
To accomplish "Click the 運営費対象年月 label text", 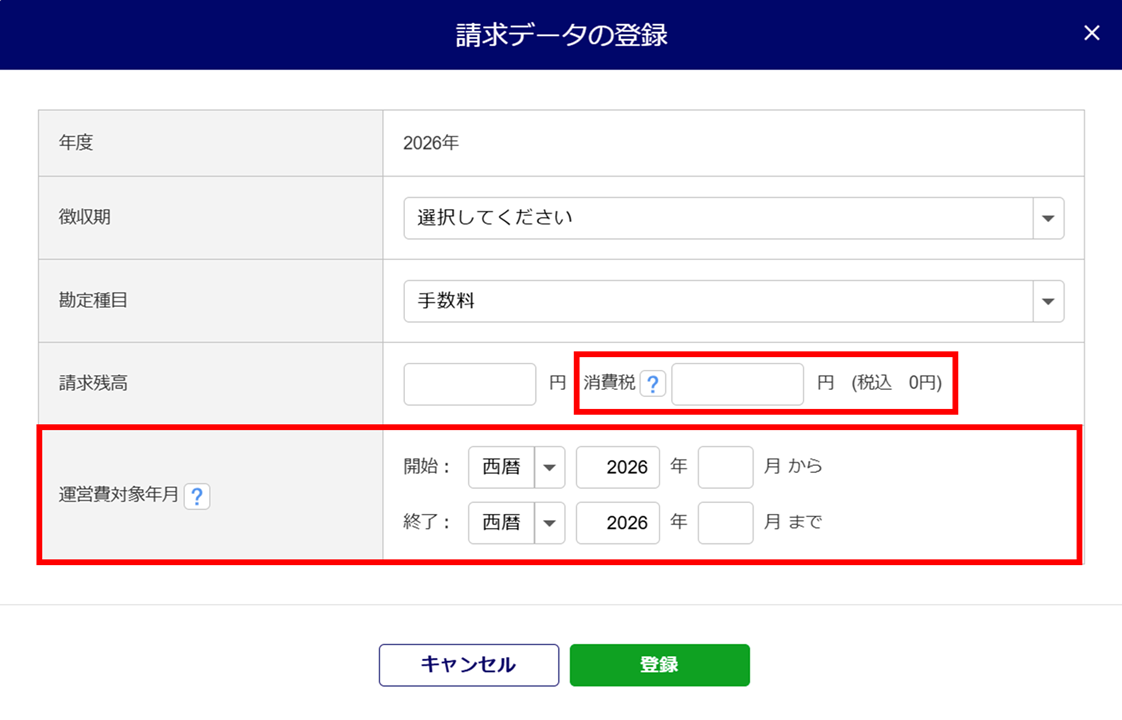I will pos(118,495).
